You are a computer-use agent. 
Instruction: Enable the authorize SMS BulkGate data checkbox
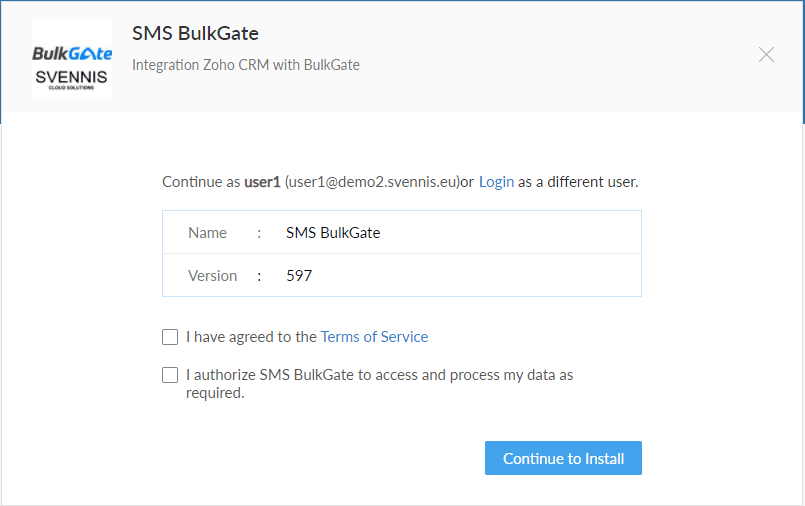[170, 375]
